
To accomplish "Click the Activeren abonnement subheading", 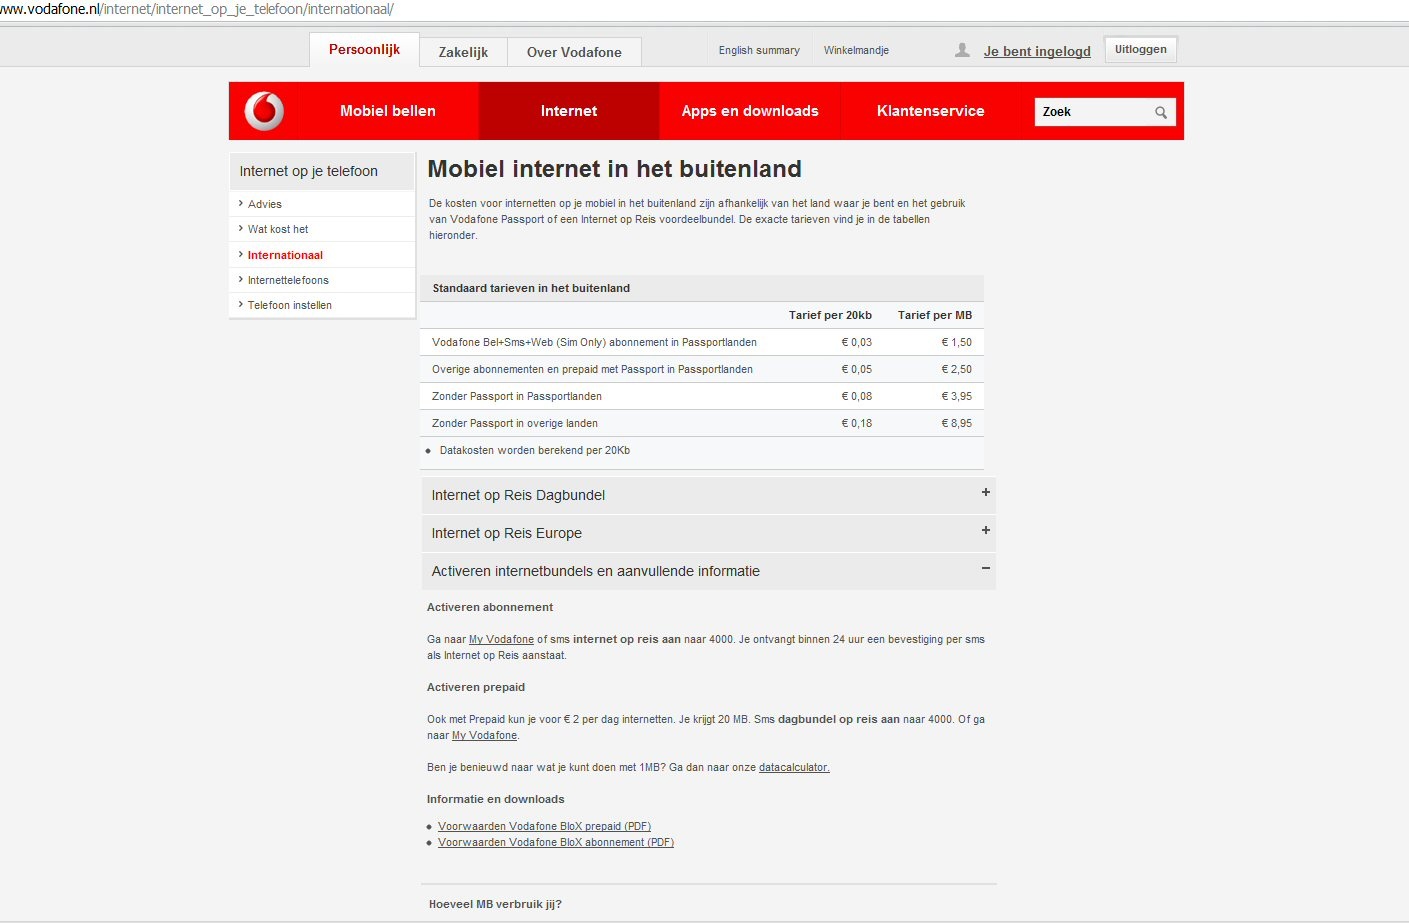I will click(x=490, y=607).
